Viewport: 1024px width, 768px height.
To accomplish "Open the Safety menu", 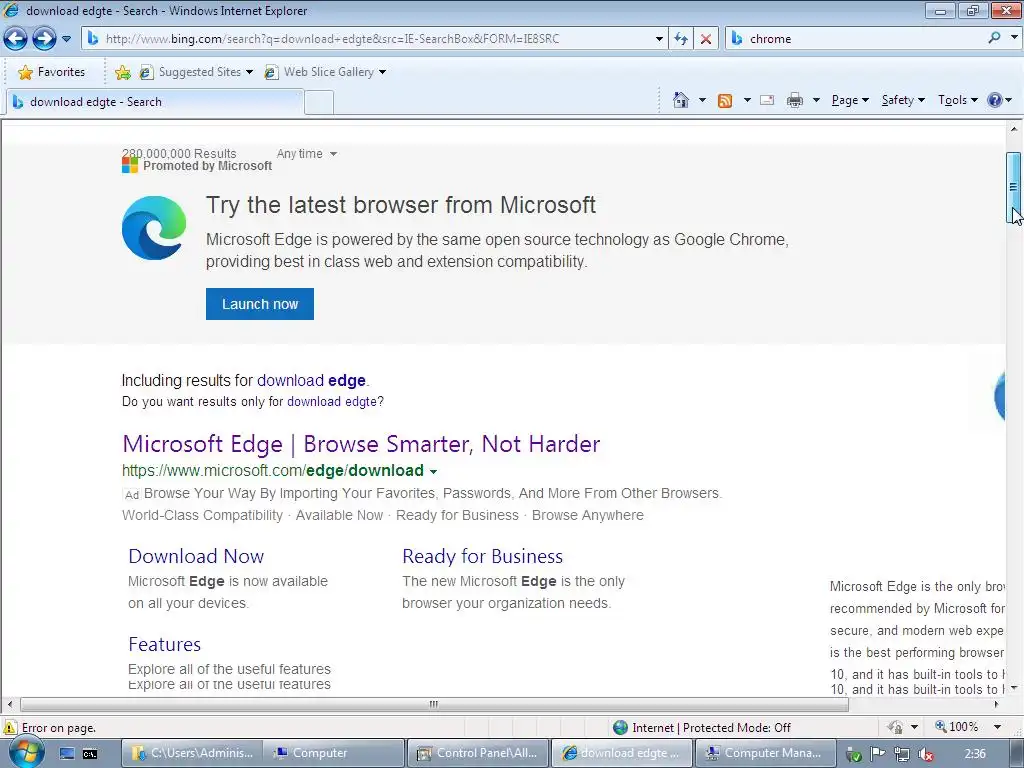I will point(903,100).
